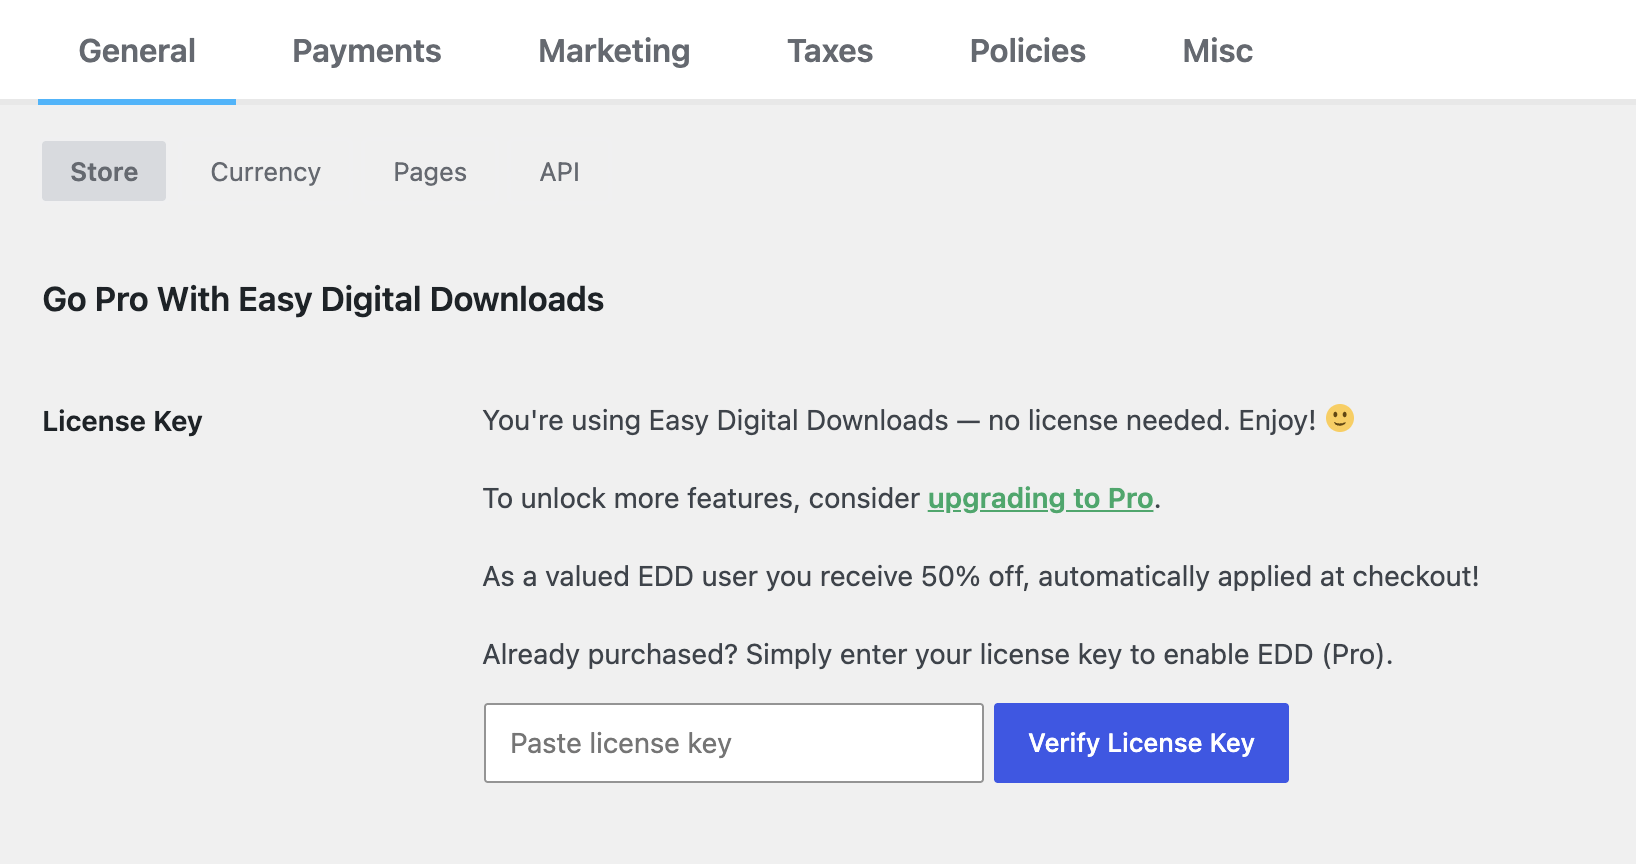Focus the Paste license key field

click(x=734, y=743)
